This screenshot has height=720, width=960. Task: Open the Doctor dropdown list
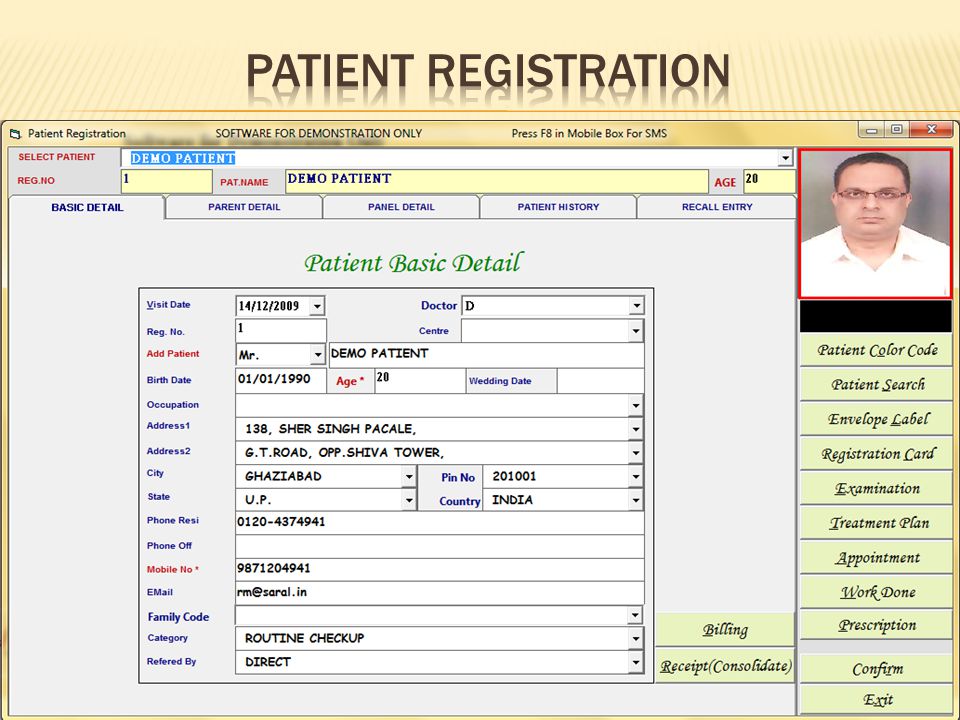[636, 306]
